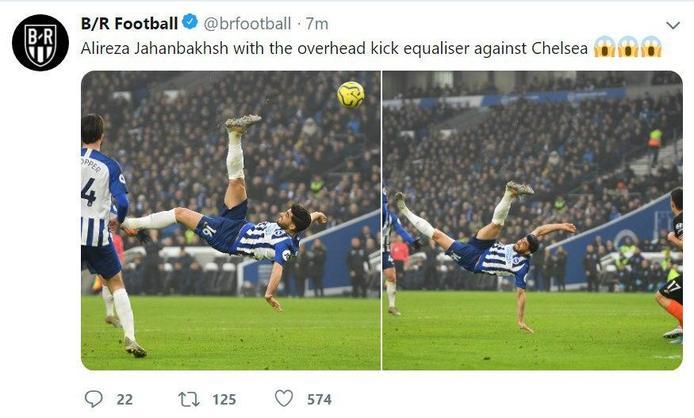Click the first screaming face emoji
This screenshot has height=418, width=694.
coord(604,47)
